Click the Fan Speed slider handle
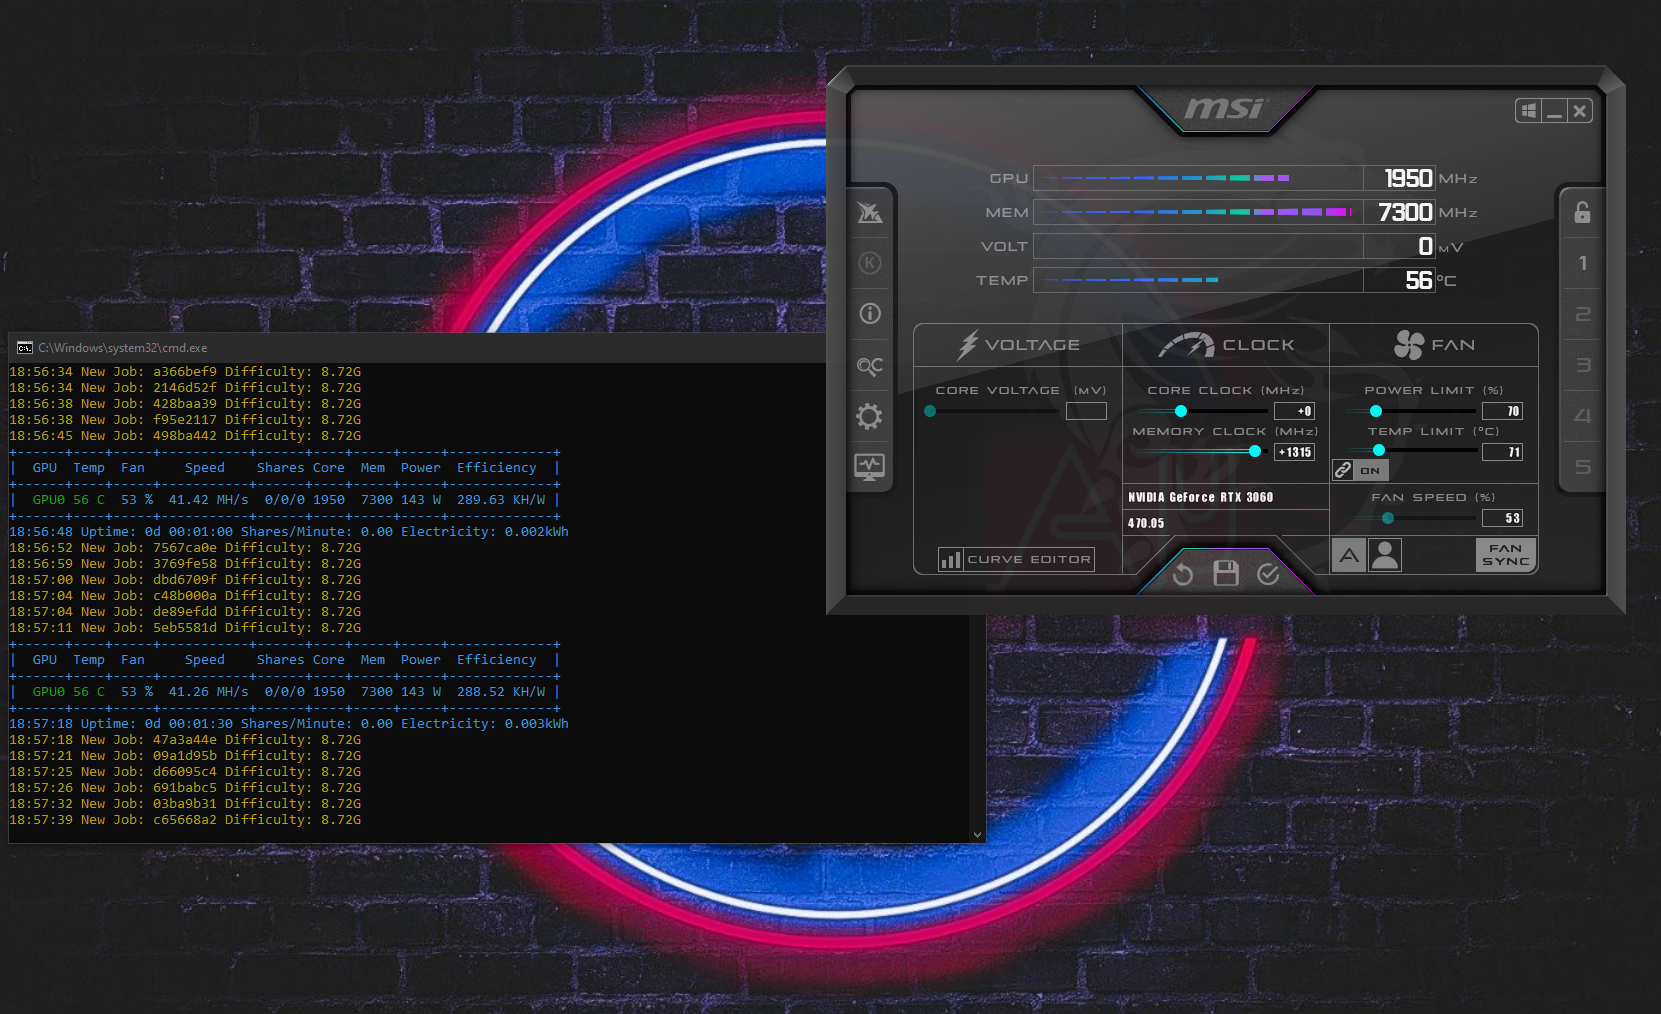This screenshot has height=1014, width=1661. click(x=1388, y=518)
